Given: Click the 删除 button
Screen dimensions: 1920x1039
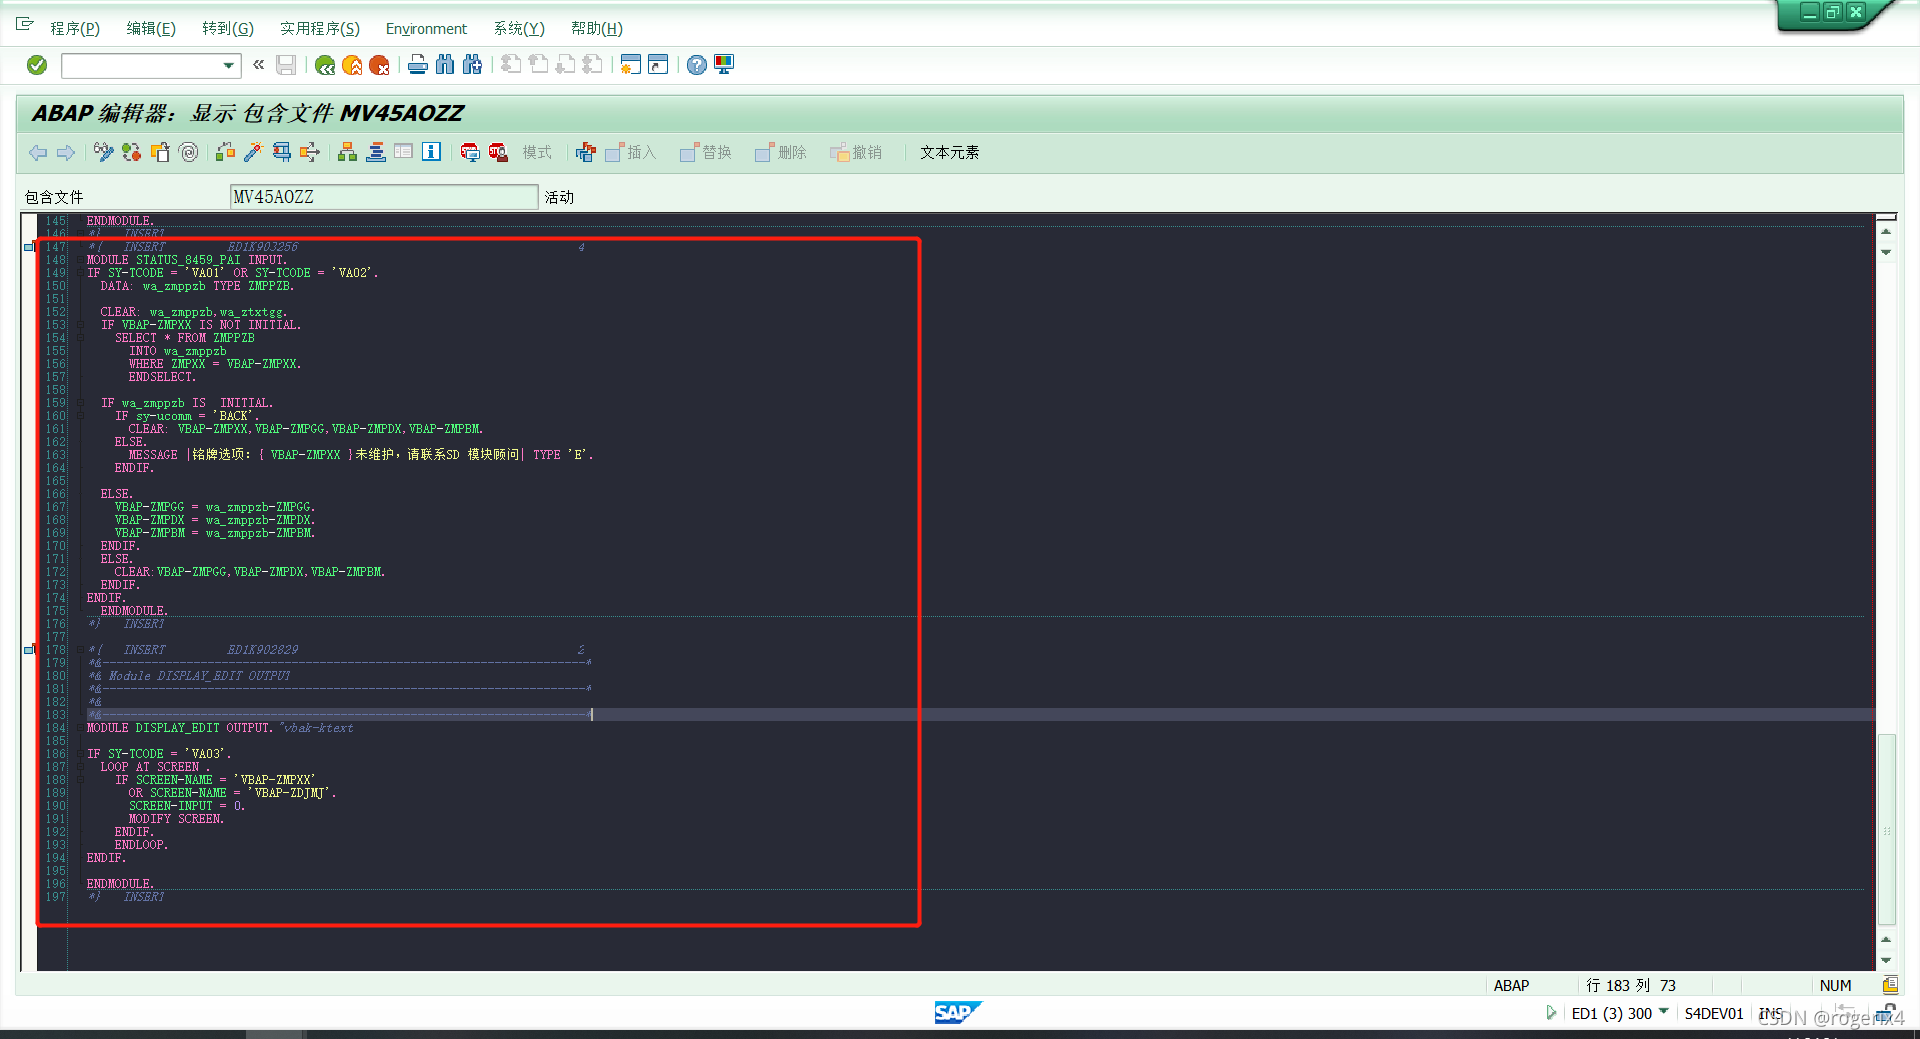Looking at the screenshot, I should click(x=781, y=152).
